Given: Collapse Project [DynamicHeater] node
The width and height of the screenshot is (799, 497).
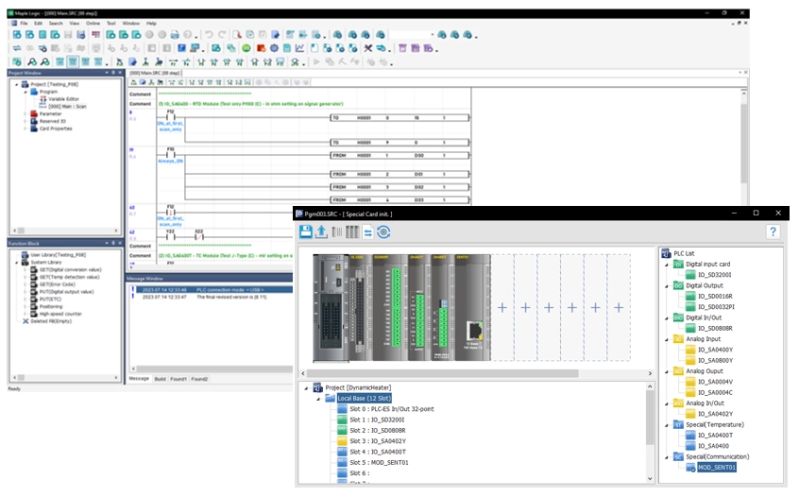Looking at the screenshot, I should point(306,388).
